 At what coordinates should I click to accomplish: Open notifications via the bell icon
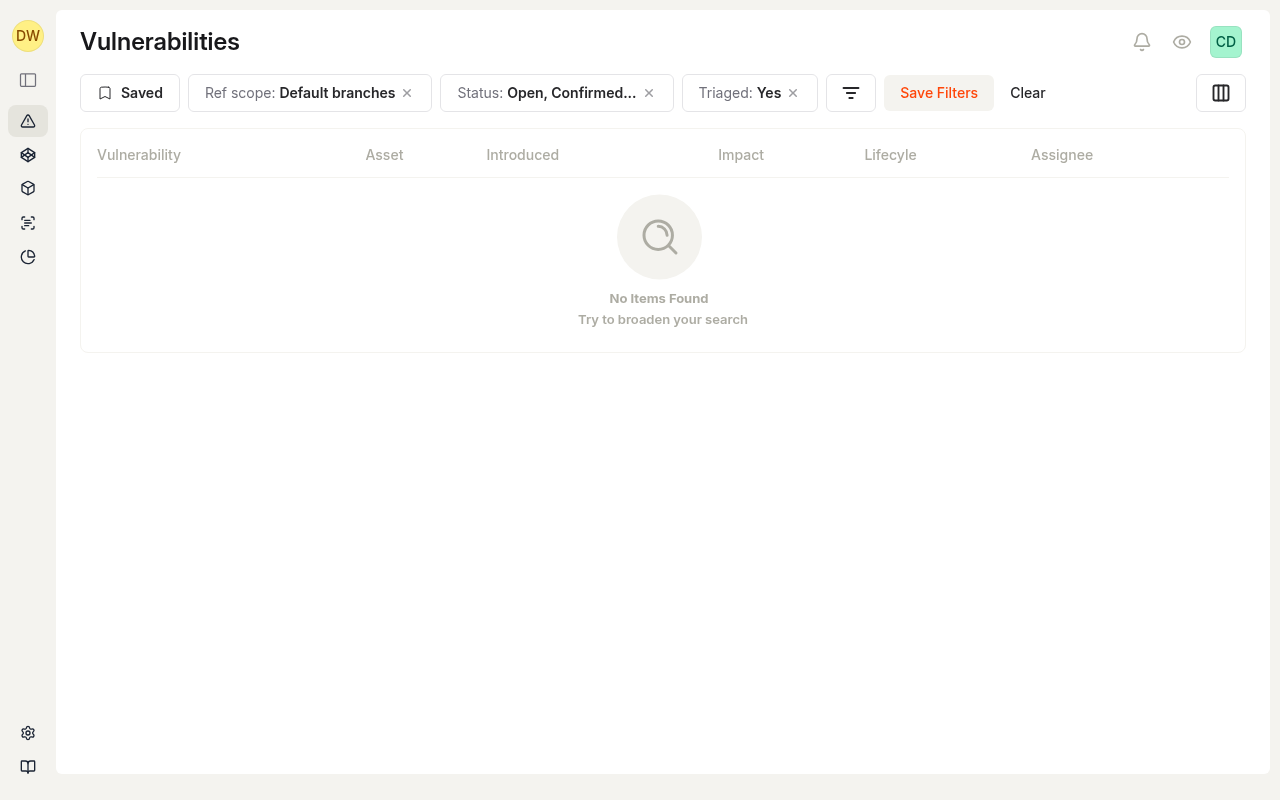click(x=1142, y=42)
